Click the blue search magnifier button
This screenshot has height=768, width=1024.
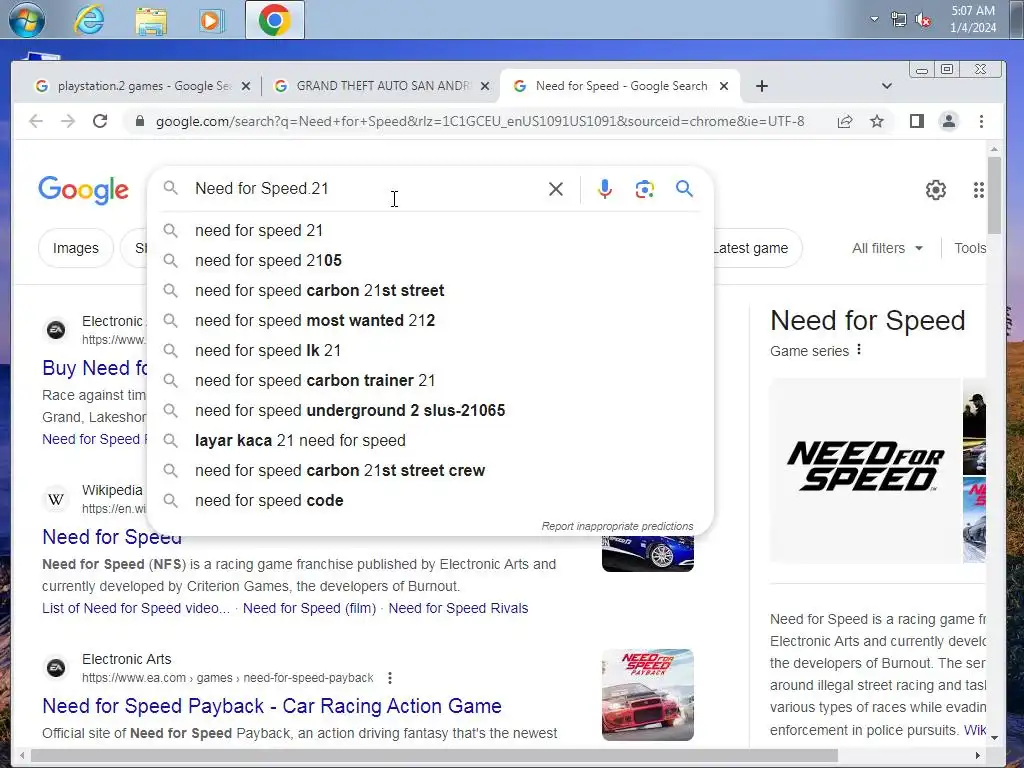tap(684, 189)
